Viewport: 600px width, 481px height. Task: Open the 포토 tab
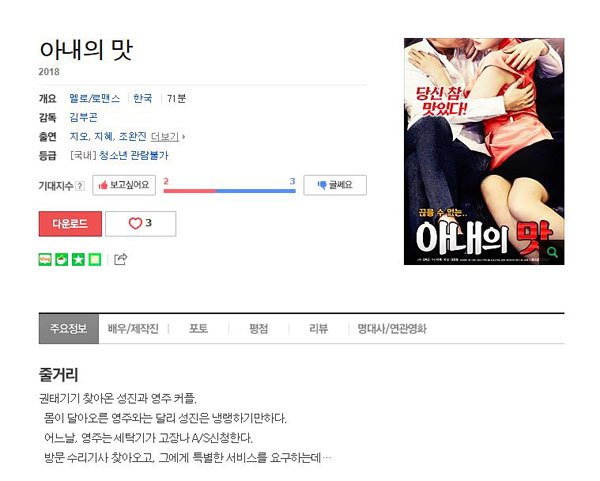click(x=198, y=329)
